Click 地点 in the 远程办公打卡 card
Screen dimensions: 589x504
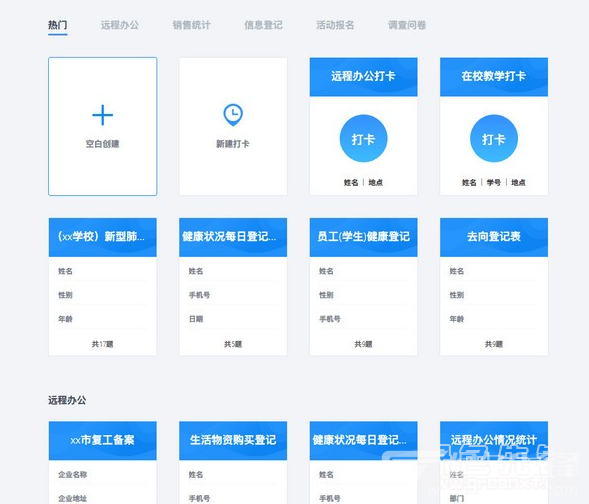click(x=376, y=183)
